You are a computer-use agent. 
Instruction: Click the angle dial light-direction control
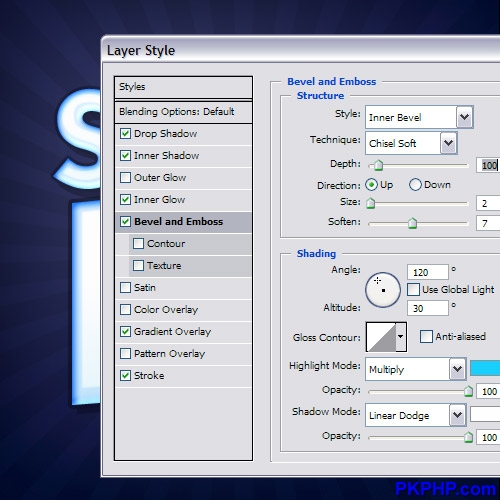[383, 290]
